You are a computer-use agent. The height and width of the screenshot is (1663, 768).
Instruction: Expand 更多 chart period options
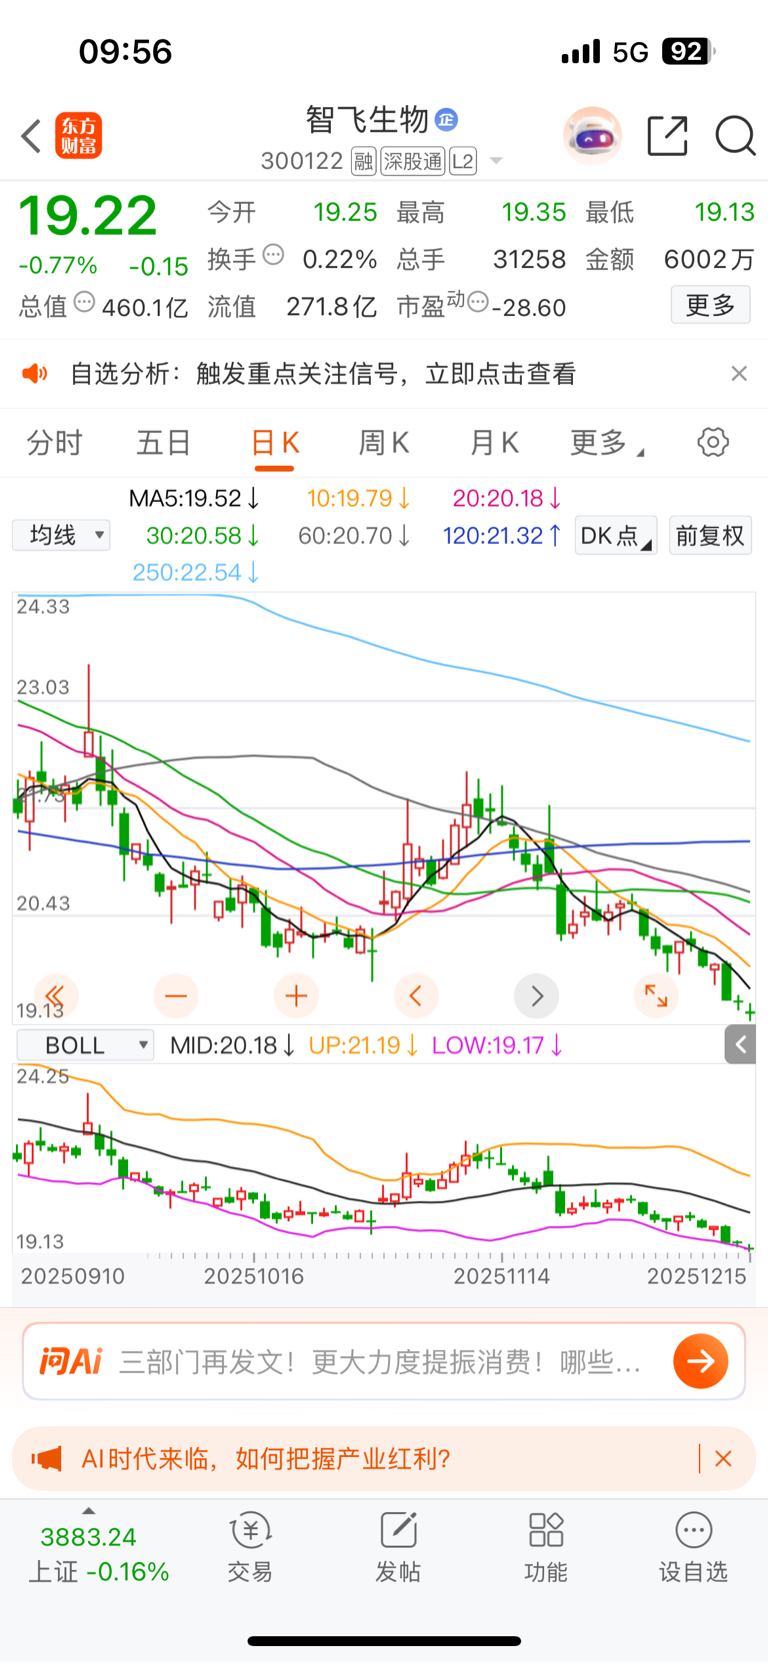pos(607,442)
